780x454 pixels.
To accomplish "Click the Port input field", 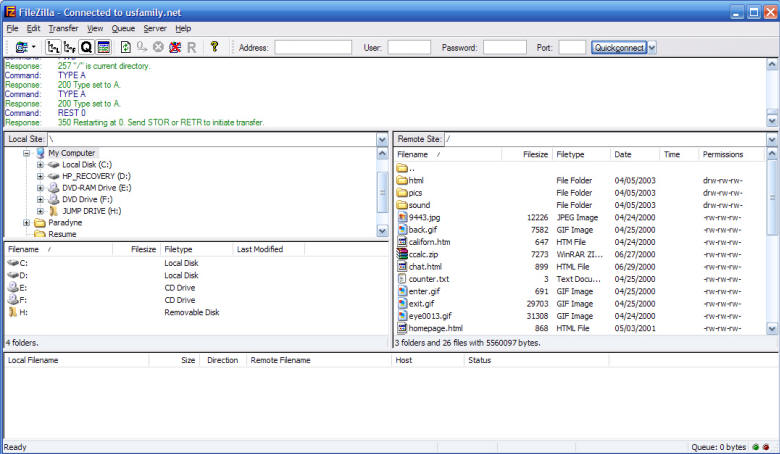I will click(x=572, y=48).
